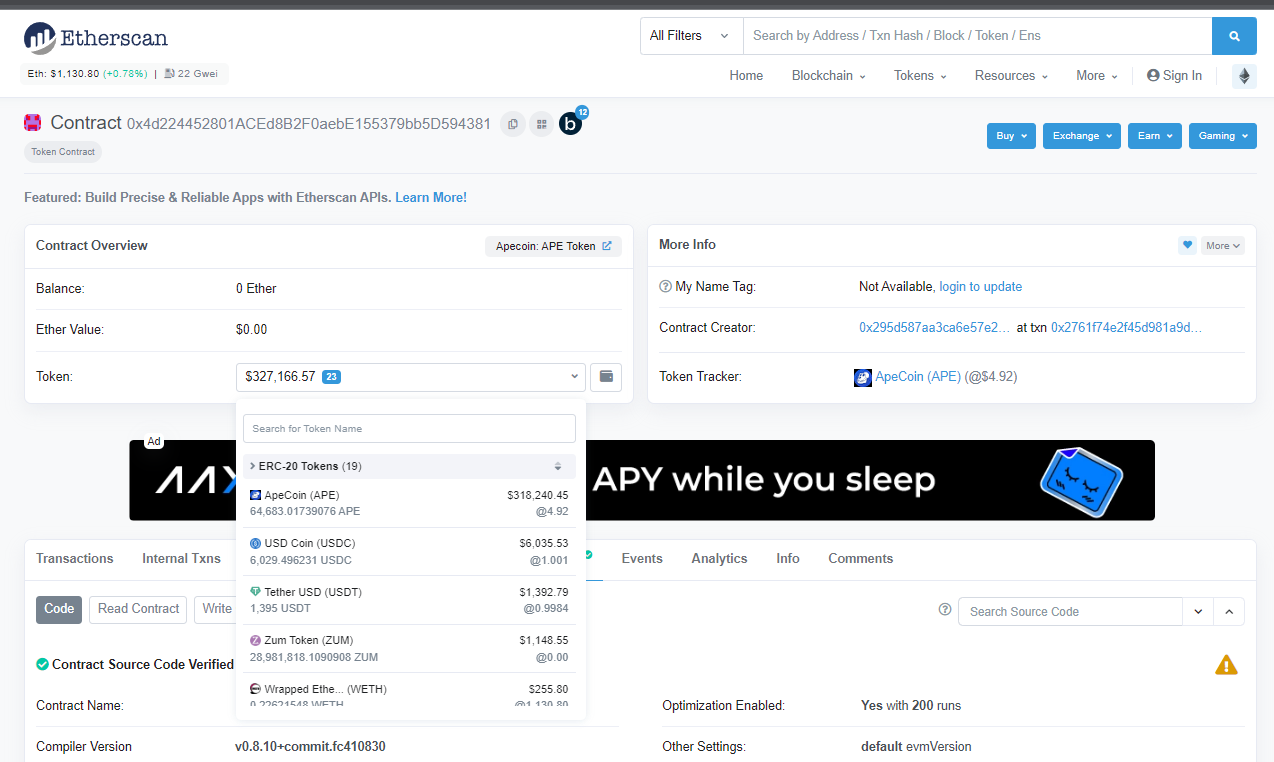Go to Home in the navigation

[746, 76]
